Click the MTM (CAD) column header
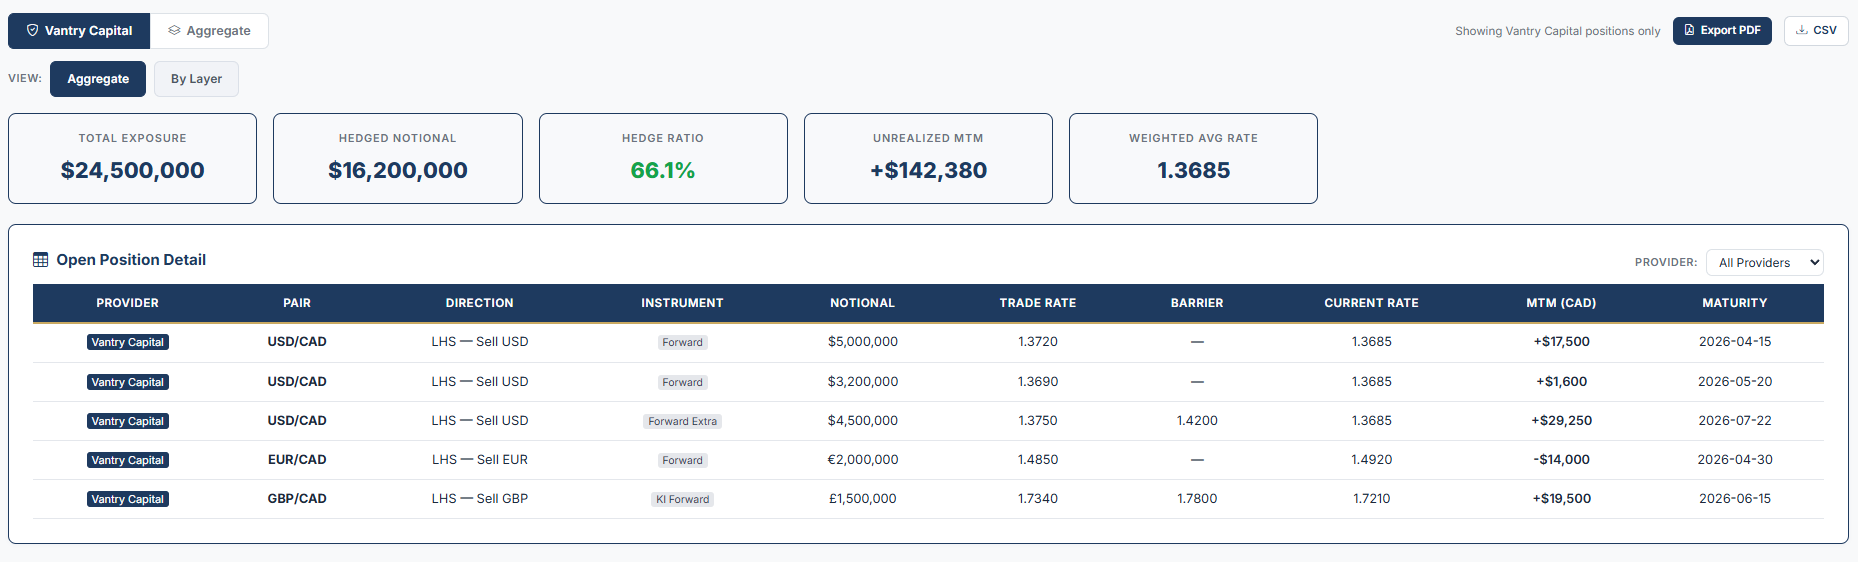The width and height of the screenshot is (1858, 562). pyautogui.click(x=1561, y=303)
